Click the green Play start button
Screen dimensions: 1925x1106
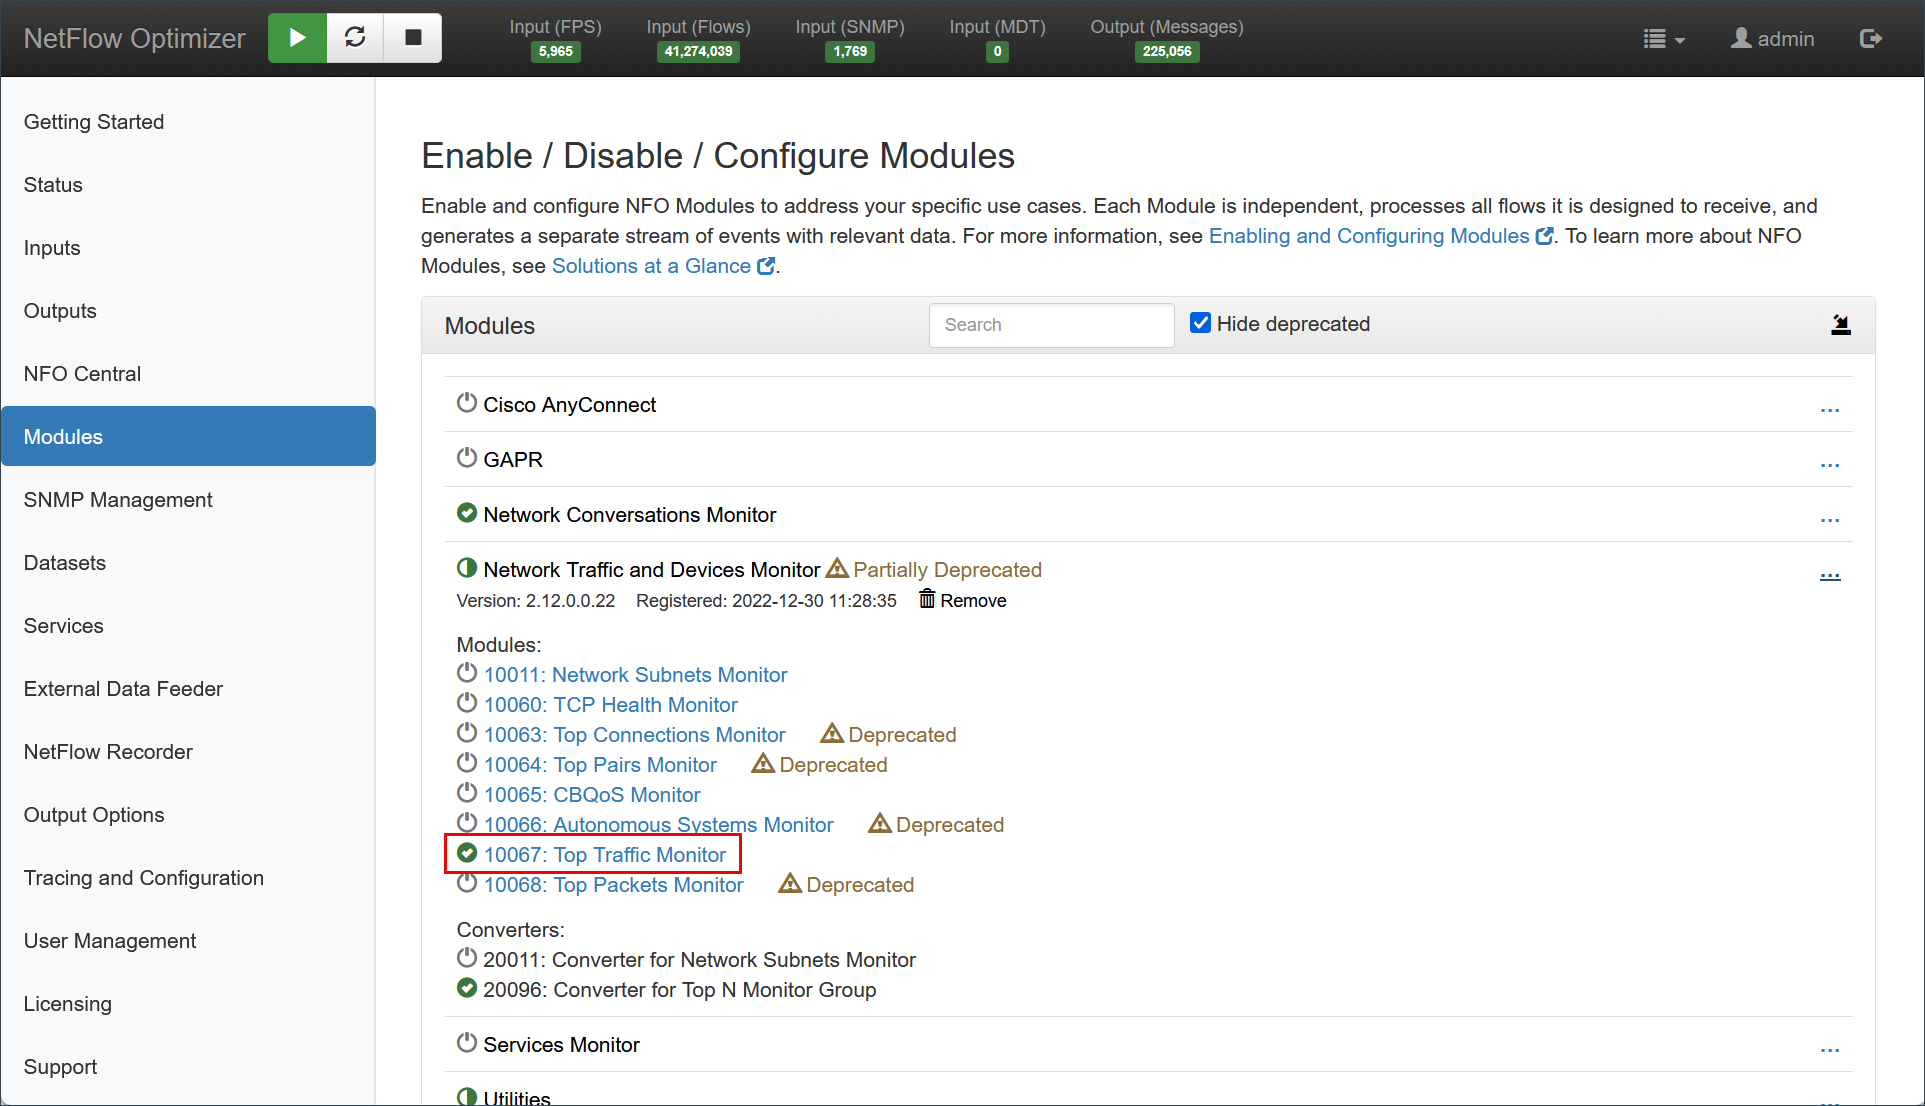(297, 38)
